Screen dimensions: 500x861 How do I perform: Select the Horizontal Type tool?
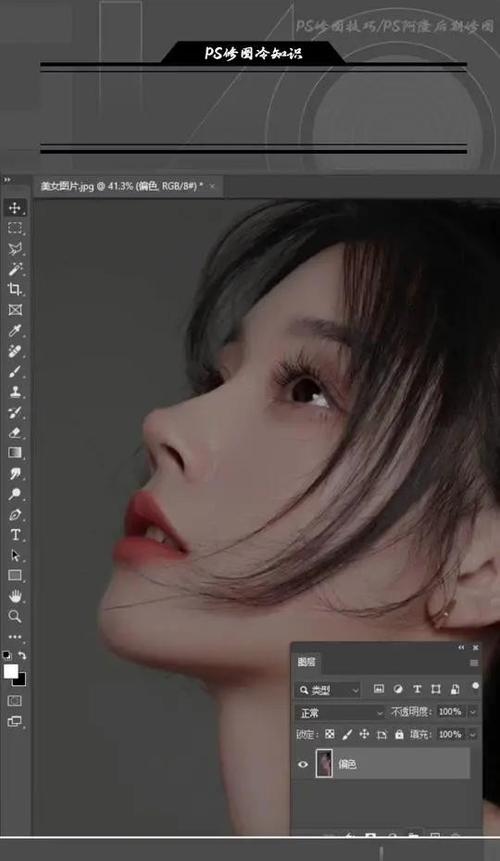[x=15, y=535]
